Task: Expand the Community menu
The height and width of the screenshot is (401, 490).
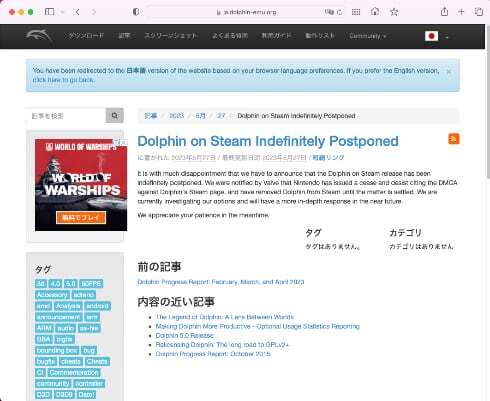Action: 368,36
